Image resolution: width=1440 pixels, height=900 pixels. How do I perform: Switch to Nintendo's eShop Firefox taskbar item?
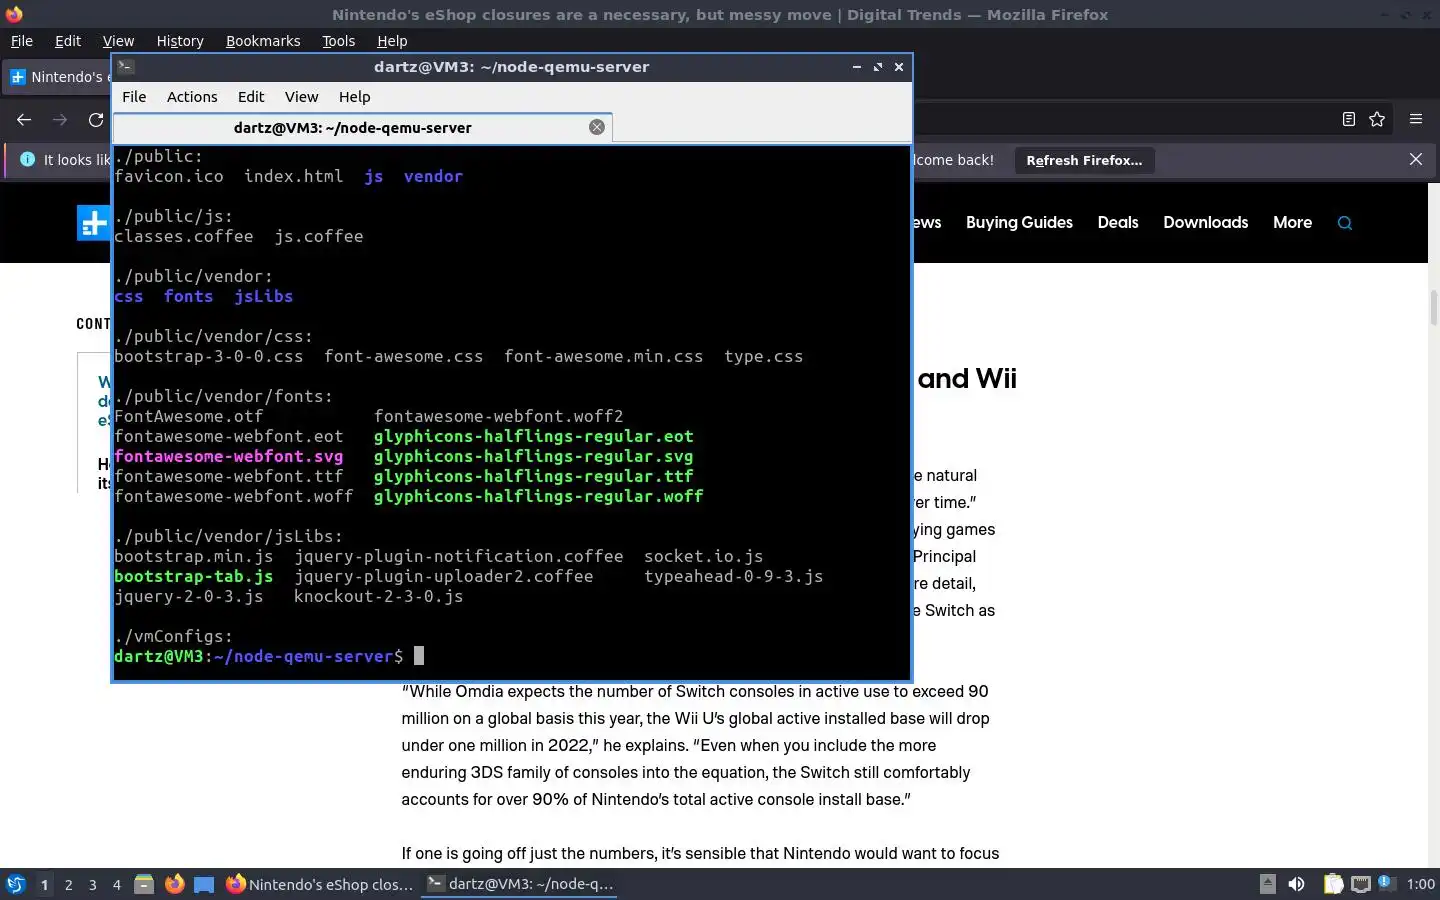coord(320,884)
